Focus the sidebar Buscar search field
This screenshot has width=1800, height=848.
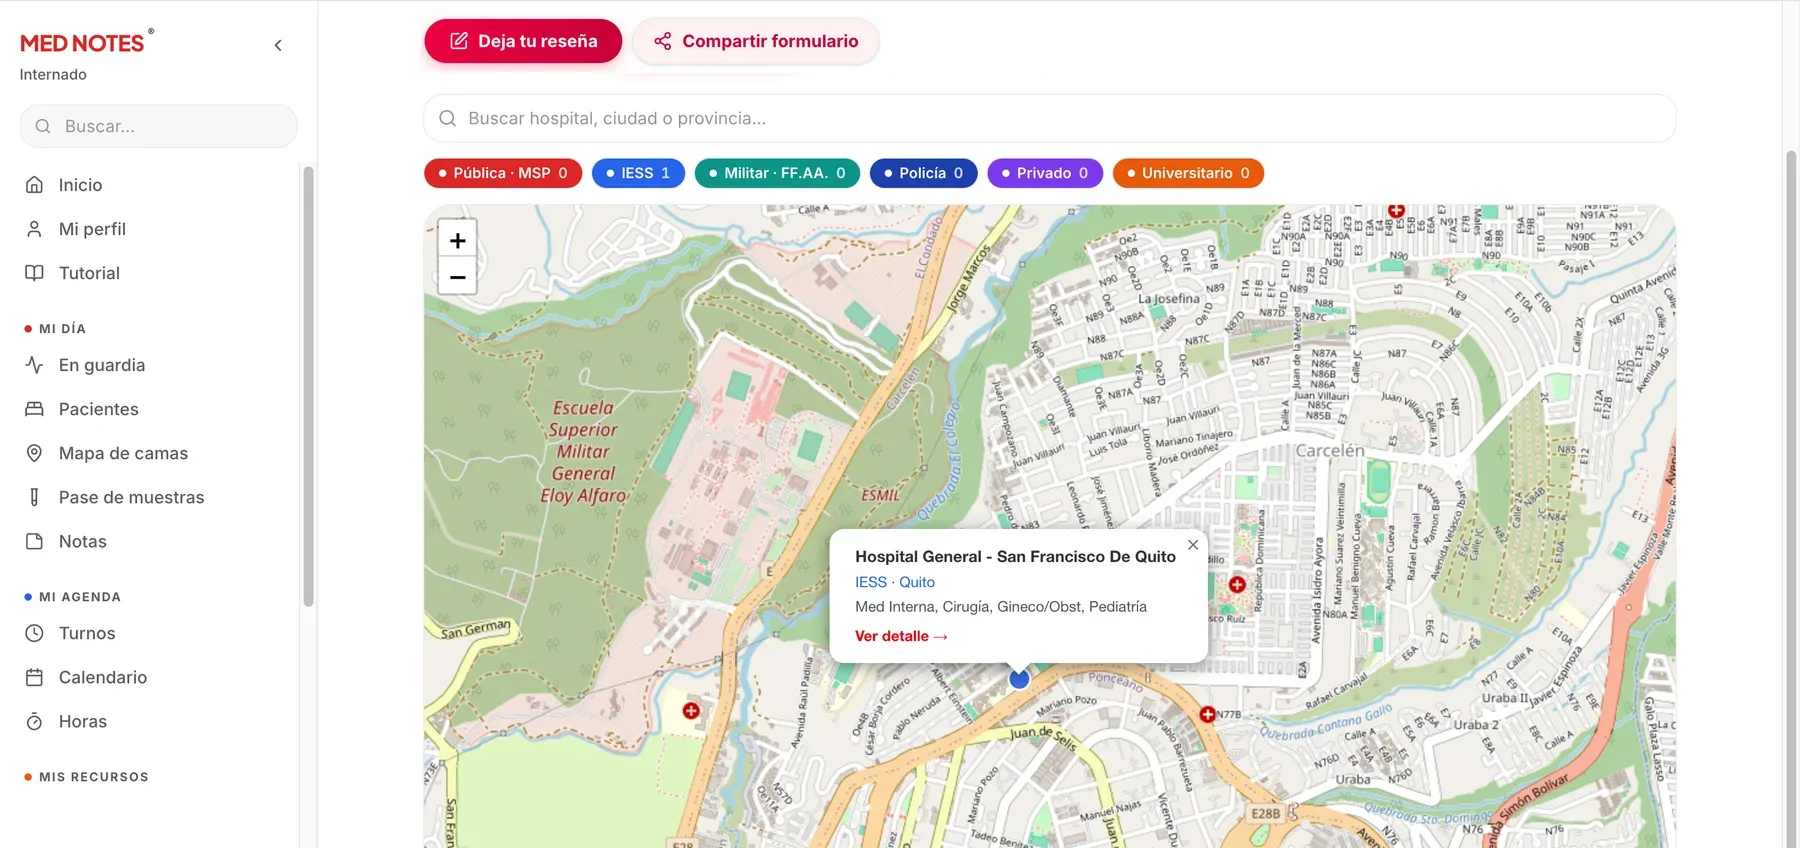(x=159, y=126)
